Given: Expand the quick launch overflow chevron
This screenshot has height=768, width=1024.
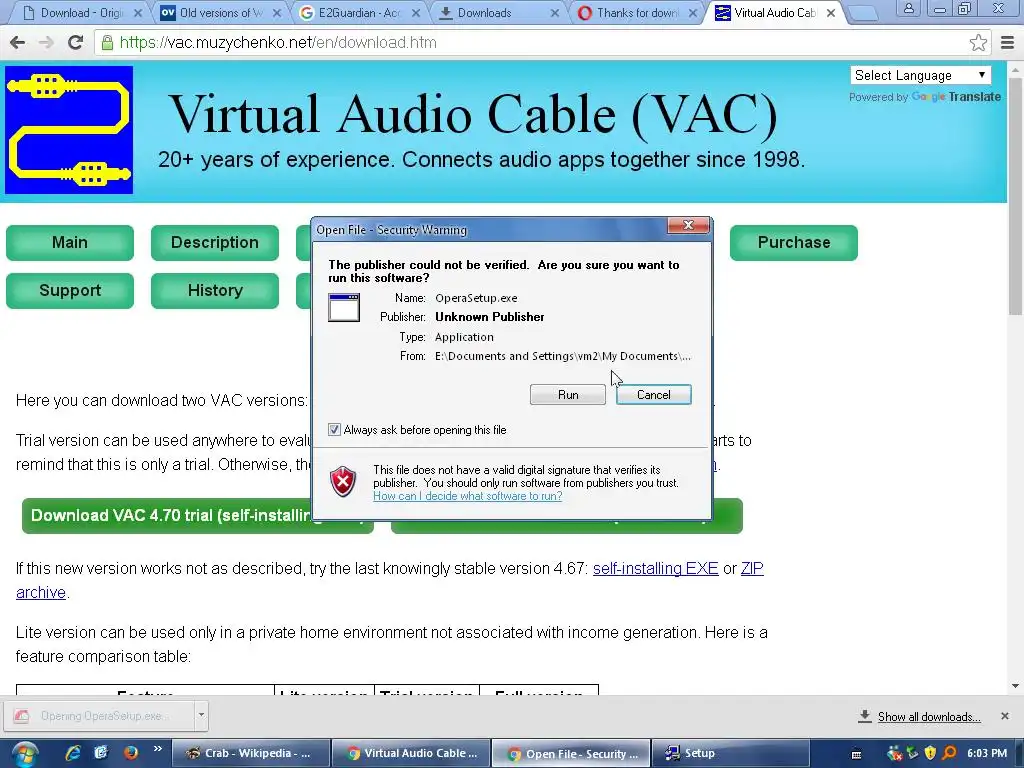Looking at the screenshot, I should coord(157,749).
